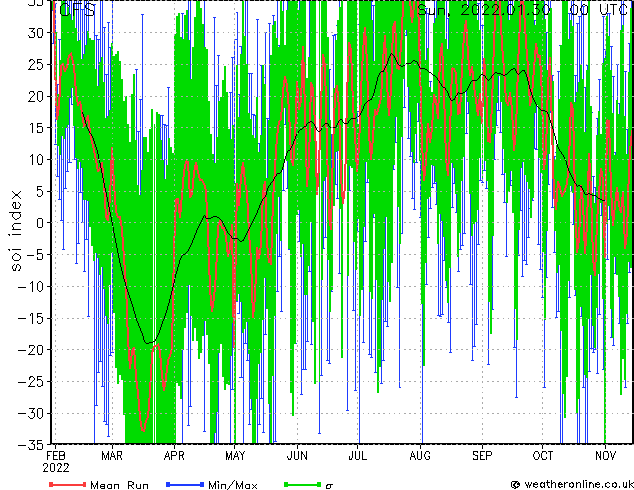Click the -5 y-axis tick label

tap(36, 255)
